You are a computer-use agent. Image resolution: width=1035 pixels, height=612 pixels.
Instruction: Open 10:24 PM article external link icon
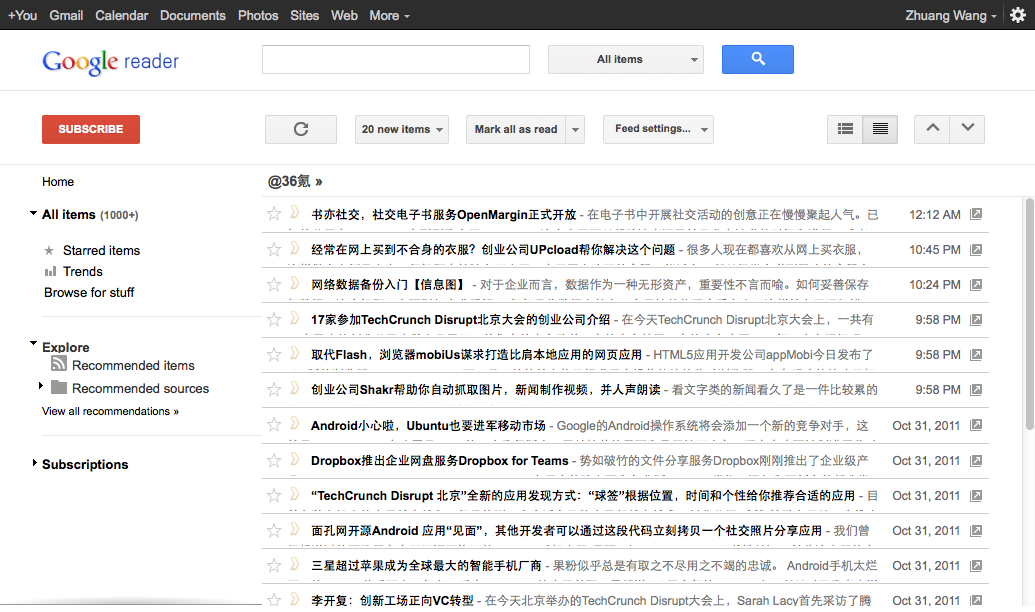(976, 285)
